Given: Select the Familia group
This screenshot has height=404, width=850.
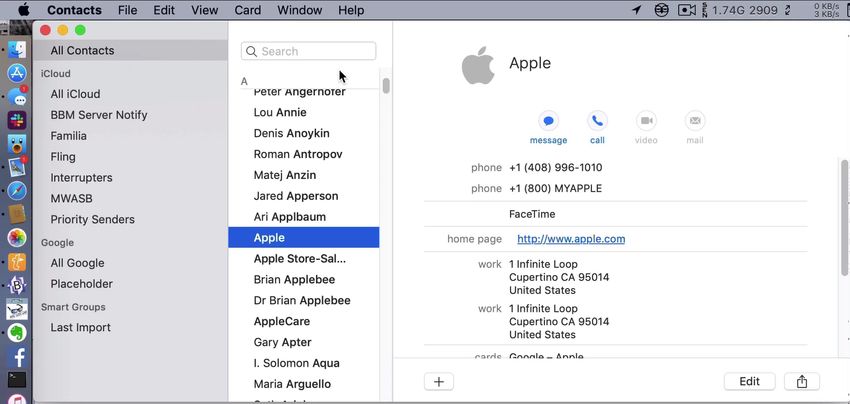Looking at the screenshot, I should coord(68,136).
